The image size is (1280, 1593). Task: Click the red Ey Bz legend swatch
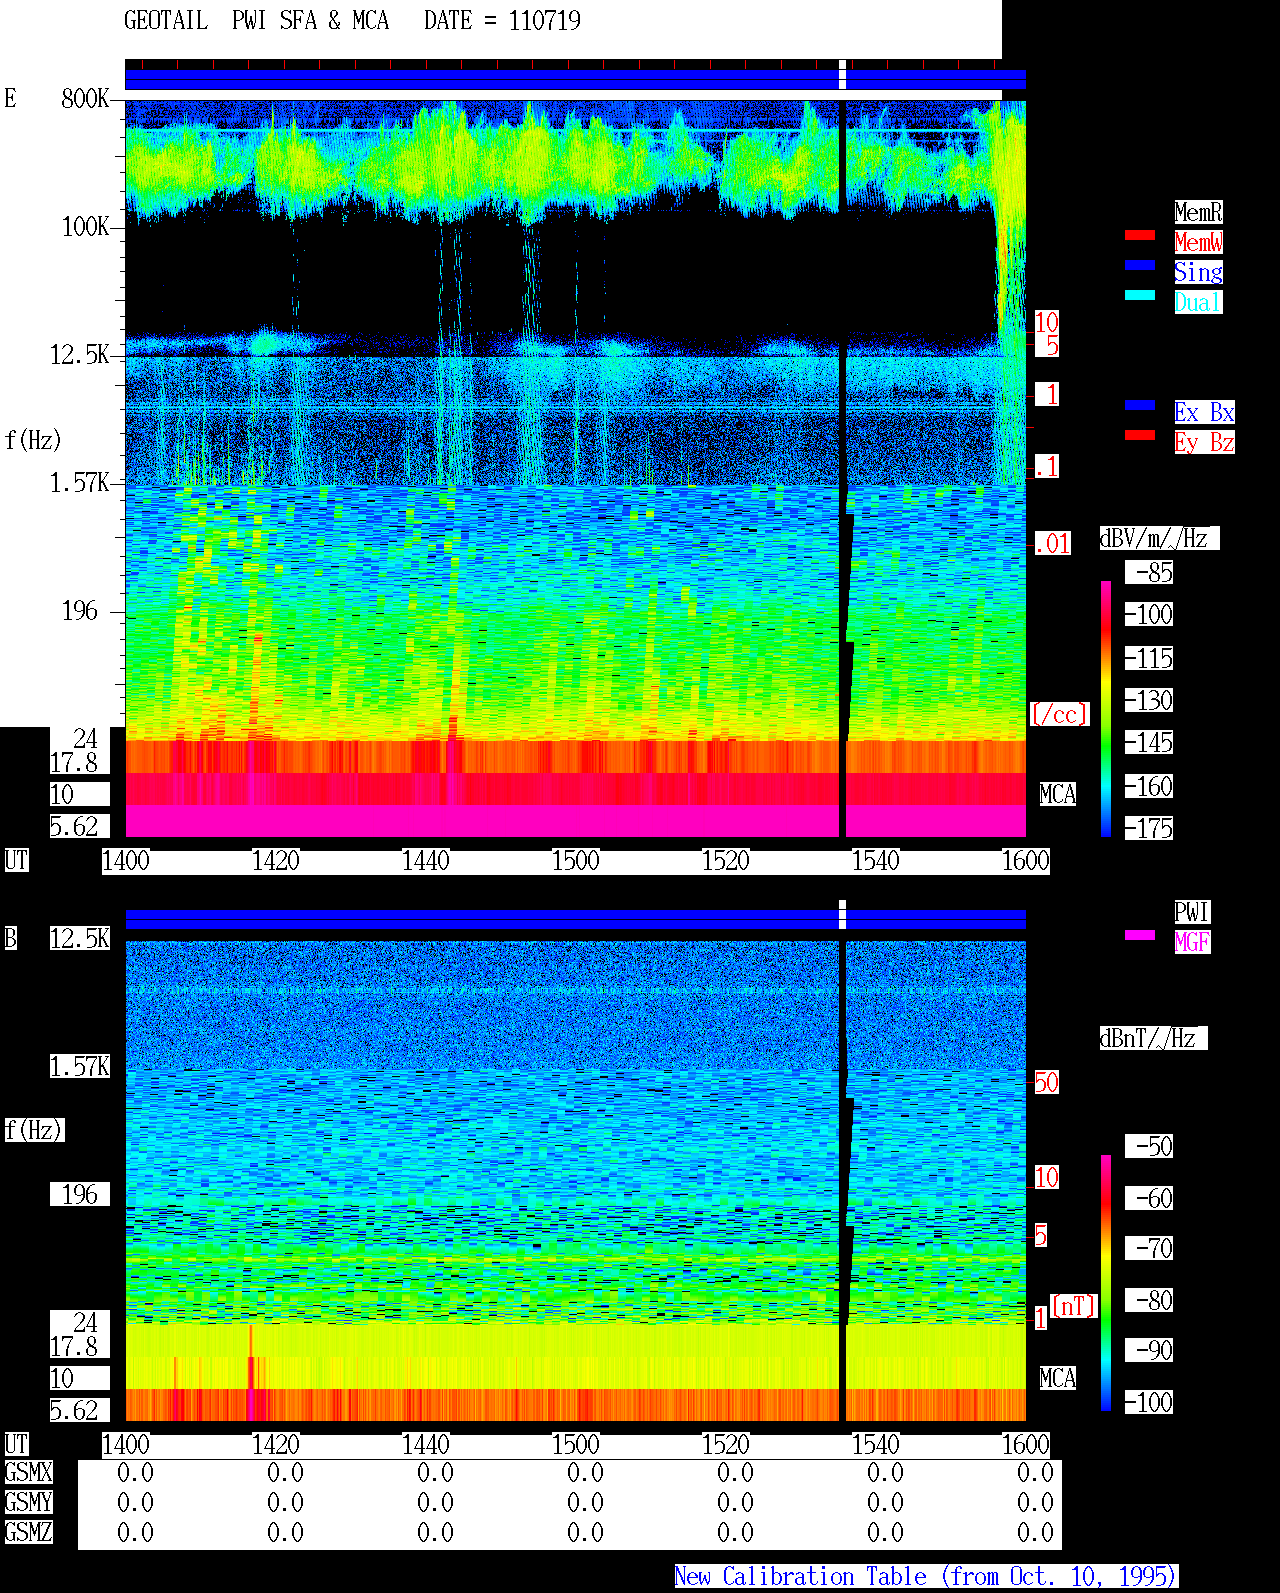(x=1140, y=435)
